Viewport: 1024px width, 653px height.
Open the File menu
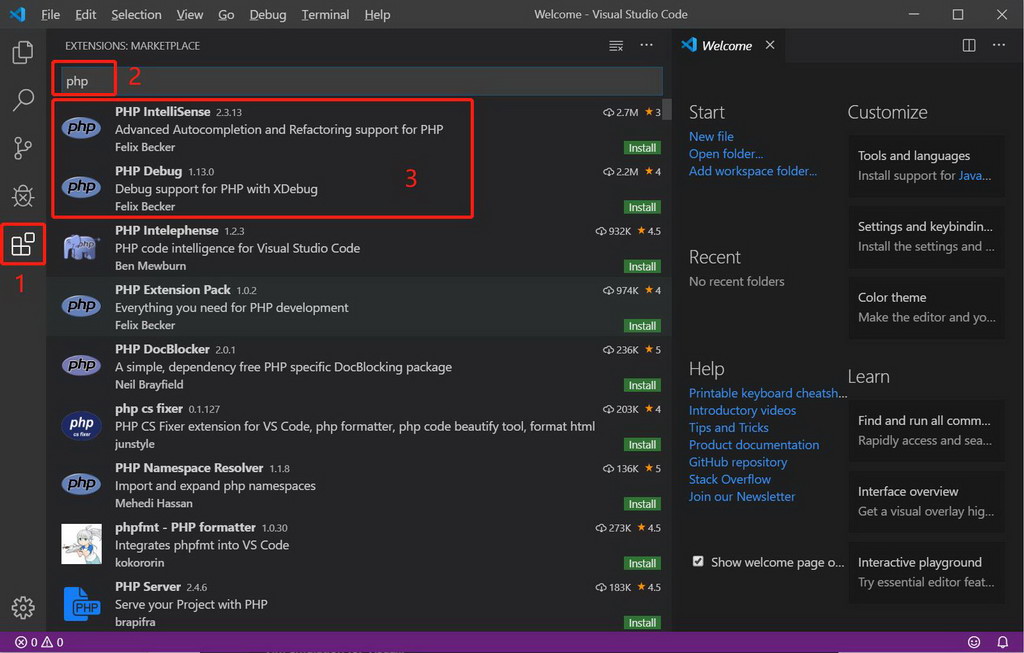pyautogui.click(x=50, y=14)
